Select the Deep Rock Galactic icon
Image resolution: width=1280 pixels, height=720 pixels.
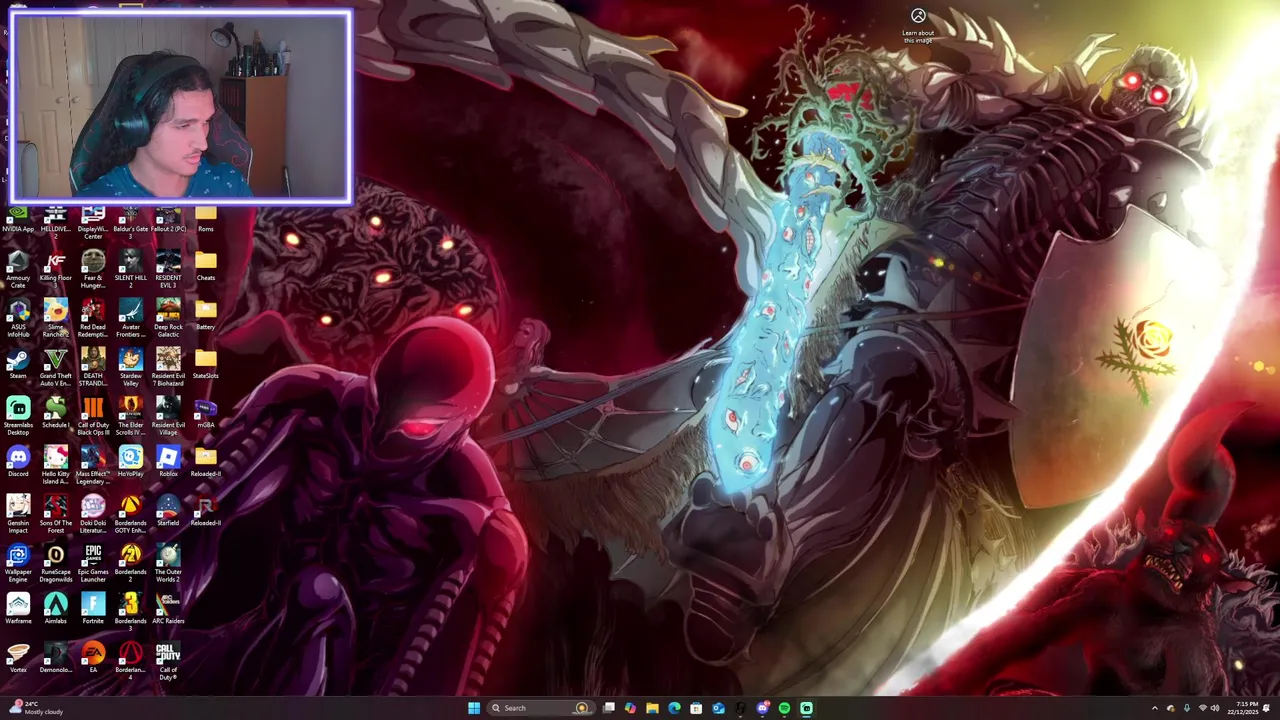point(168,318)
